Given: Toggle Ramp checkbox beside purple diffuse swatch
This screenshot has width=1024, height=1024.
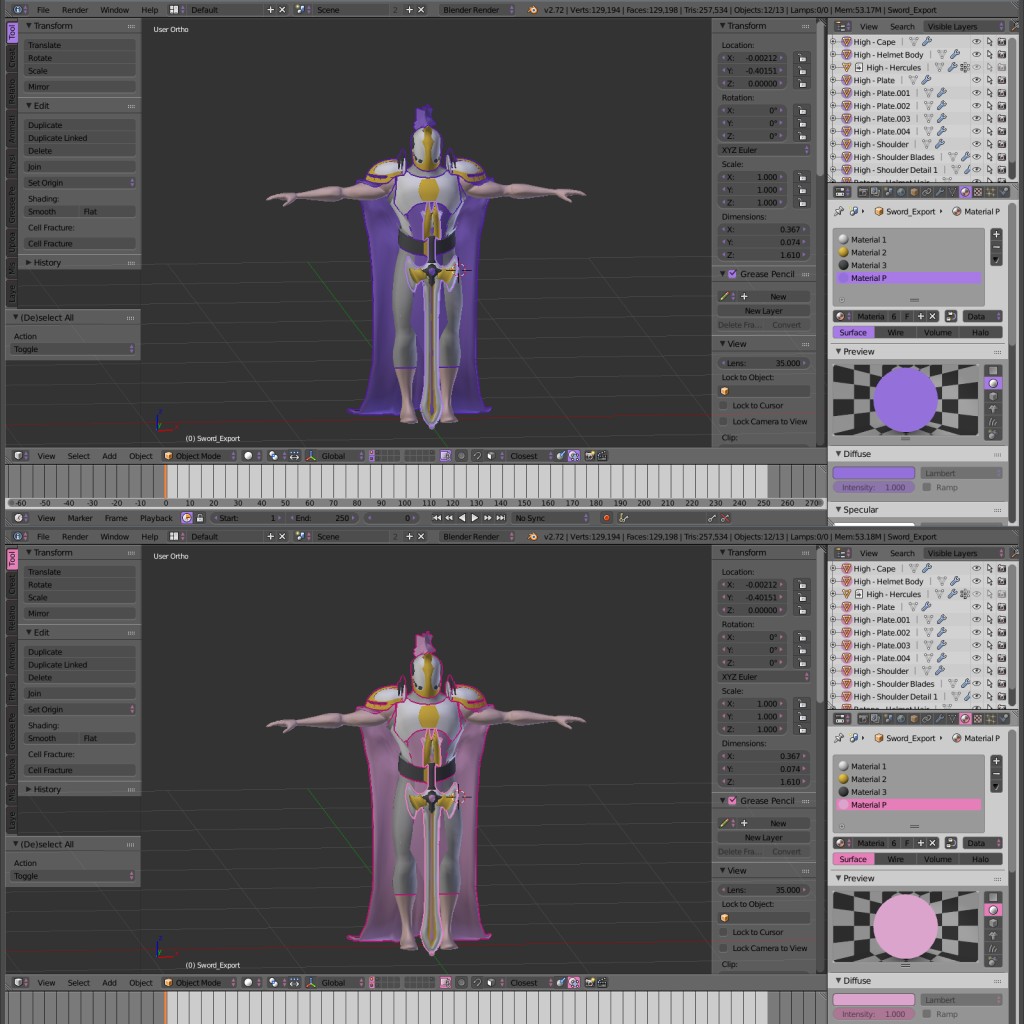Looking at the screenshot, I should pyautogui.click(x=927, y=487).
